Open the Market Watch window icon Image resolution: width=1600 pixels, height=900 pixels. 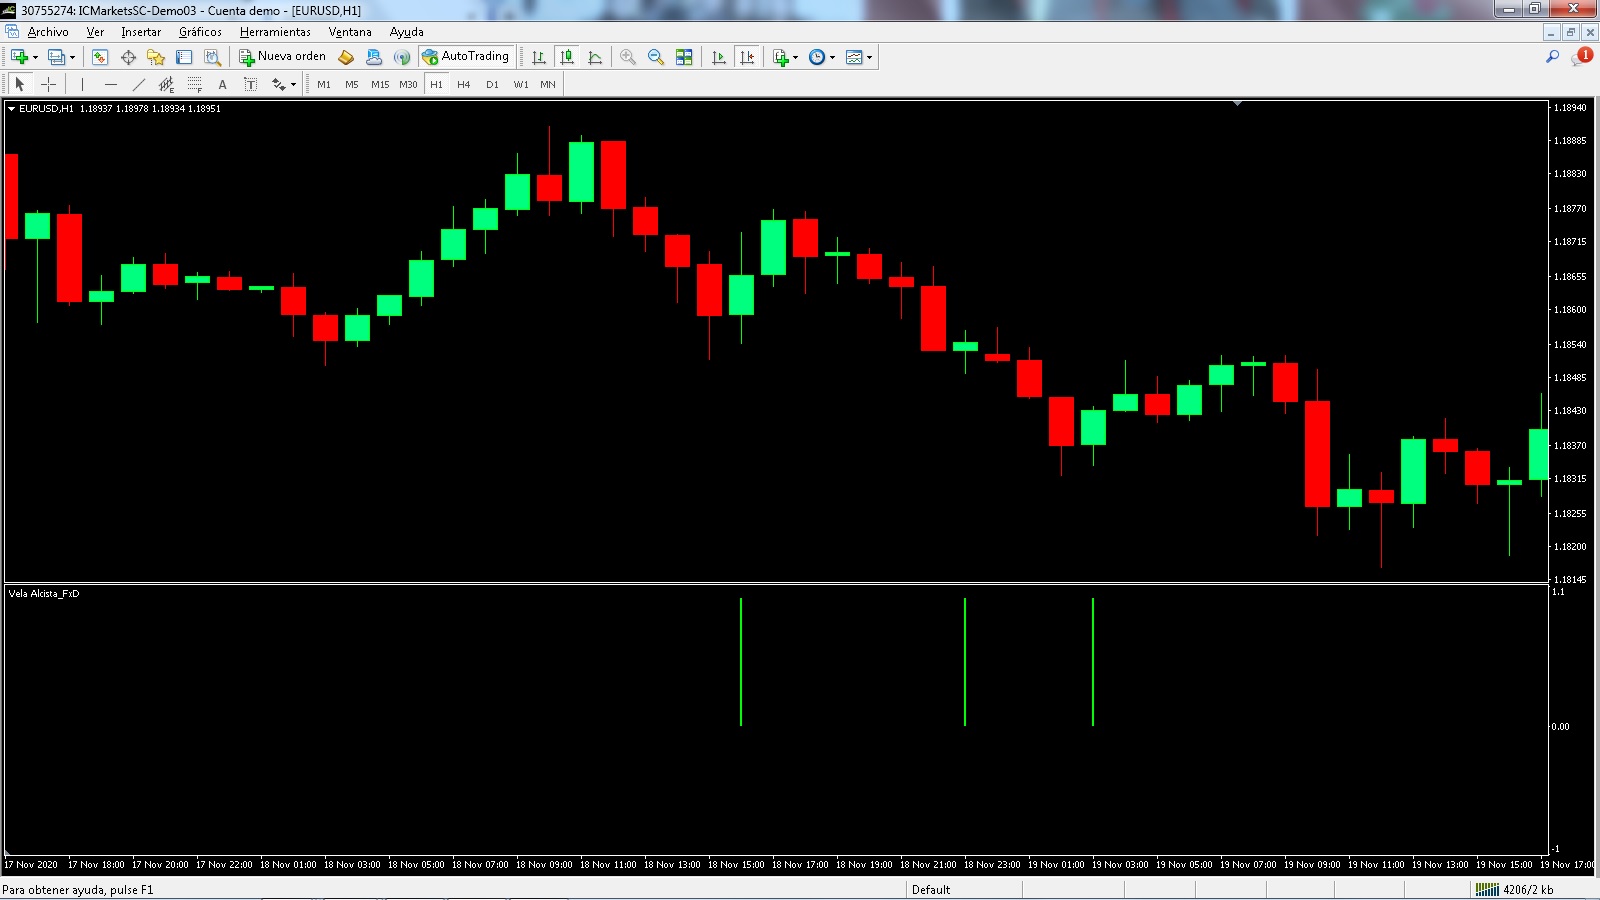click(x=99, y=57)
